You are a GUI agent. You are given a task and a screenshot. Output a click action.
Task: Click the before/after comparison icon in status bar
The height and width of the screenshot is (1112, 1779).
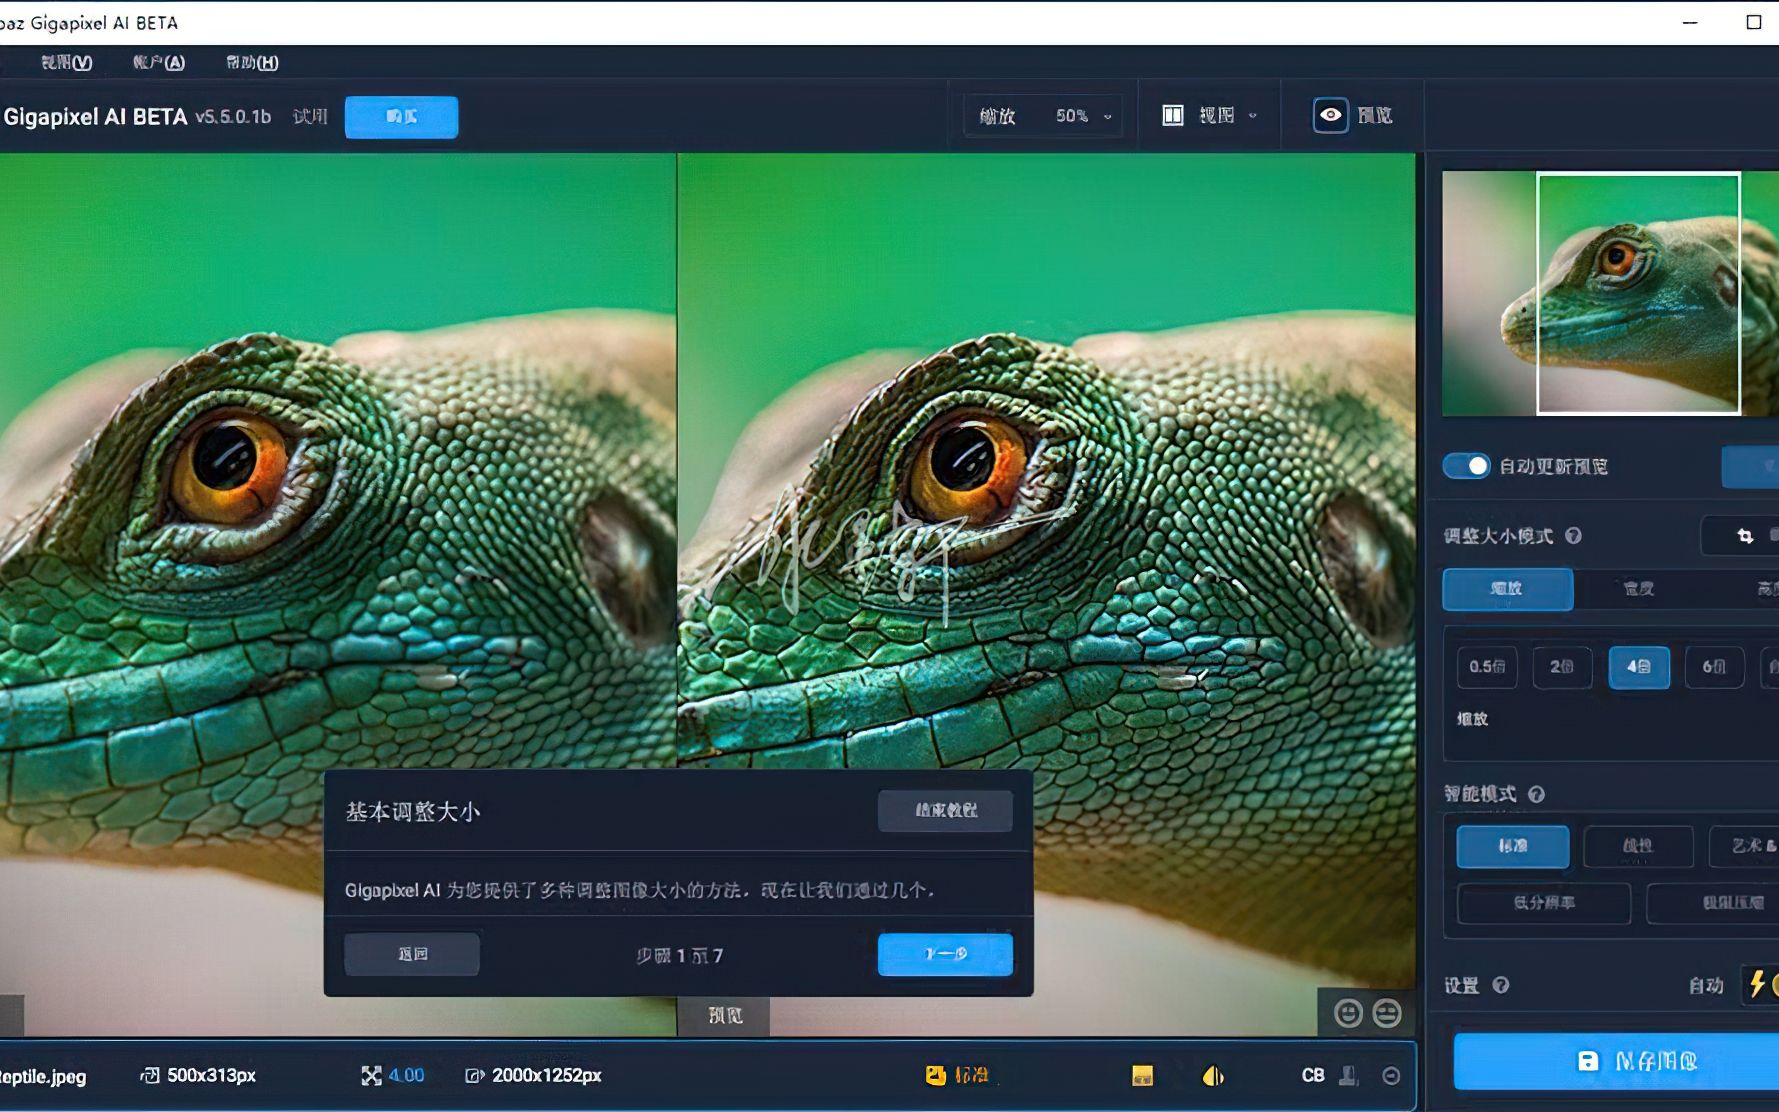1213,1076
